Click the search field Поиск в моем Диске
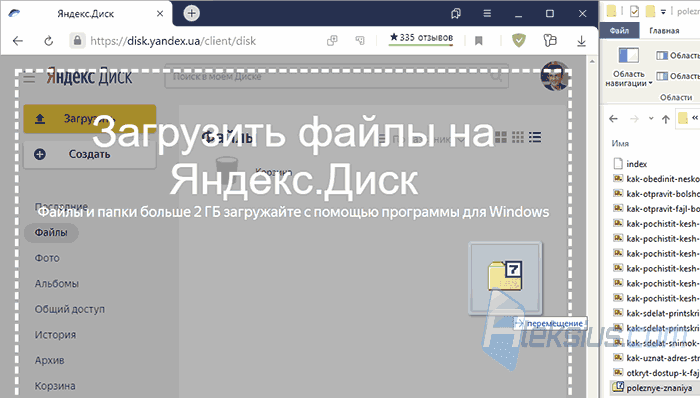Screen dimensions: 700x398 click(336, 76)
